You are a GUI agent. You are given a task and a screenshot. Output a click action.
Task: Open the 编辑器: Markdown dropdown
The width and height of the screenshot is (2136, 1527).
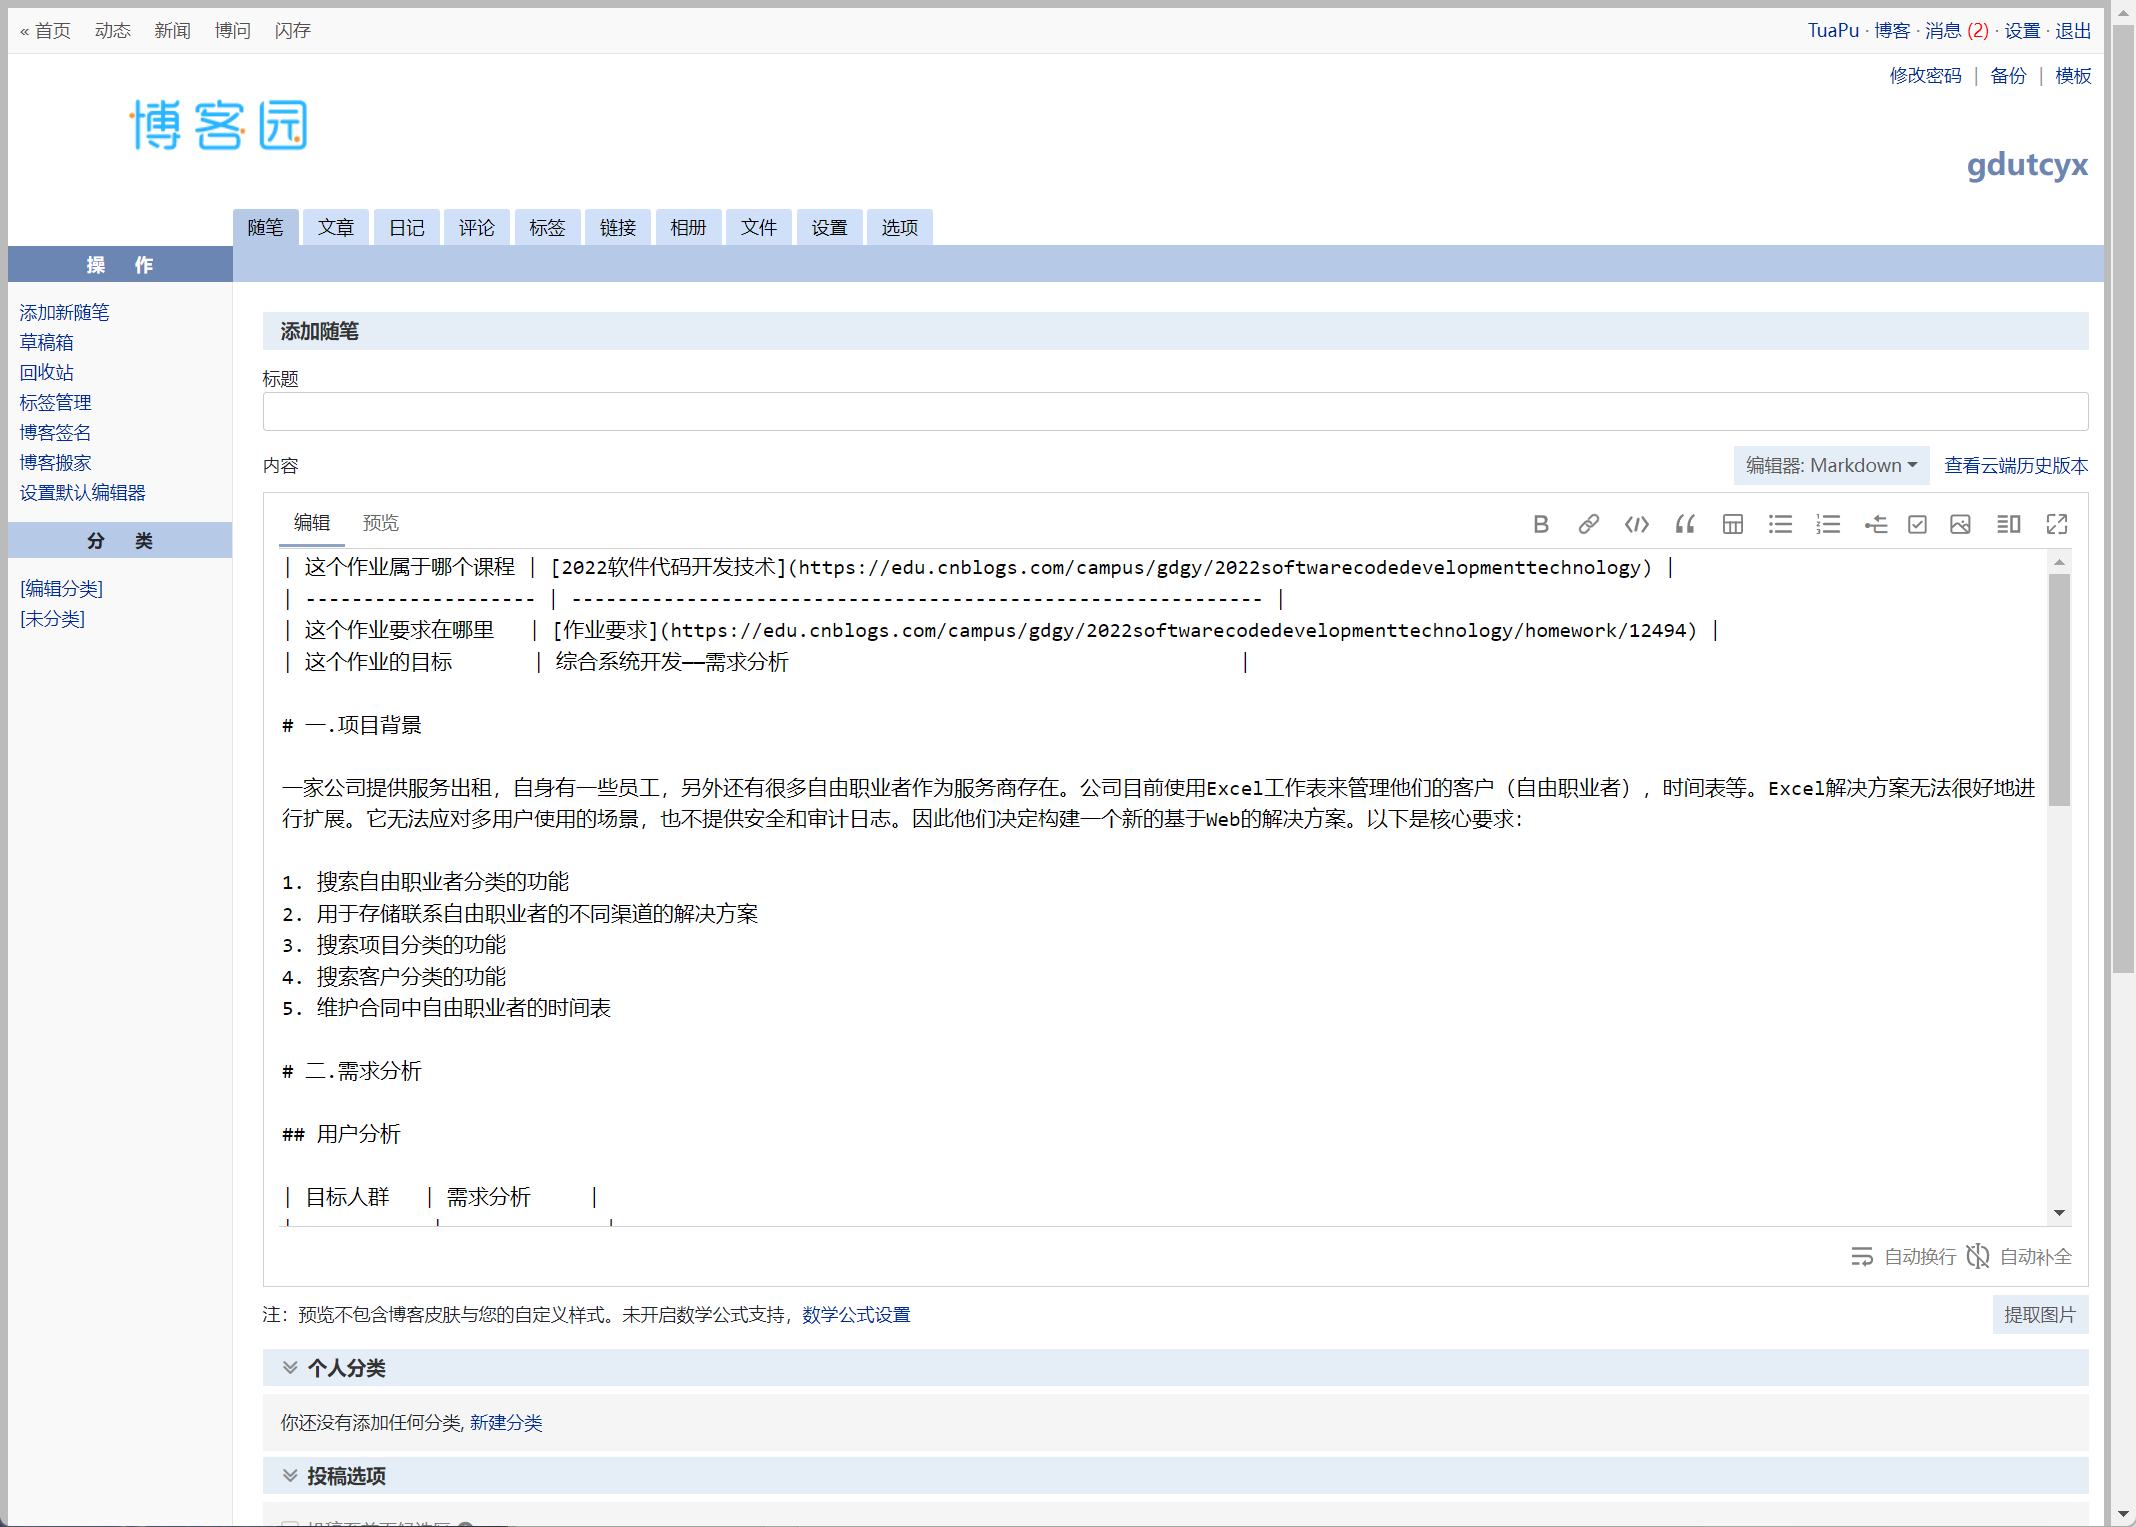click(1830, 466)
